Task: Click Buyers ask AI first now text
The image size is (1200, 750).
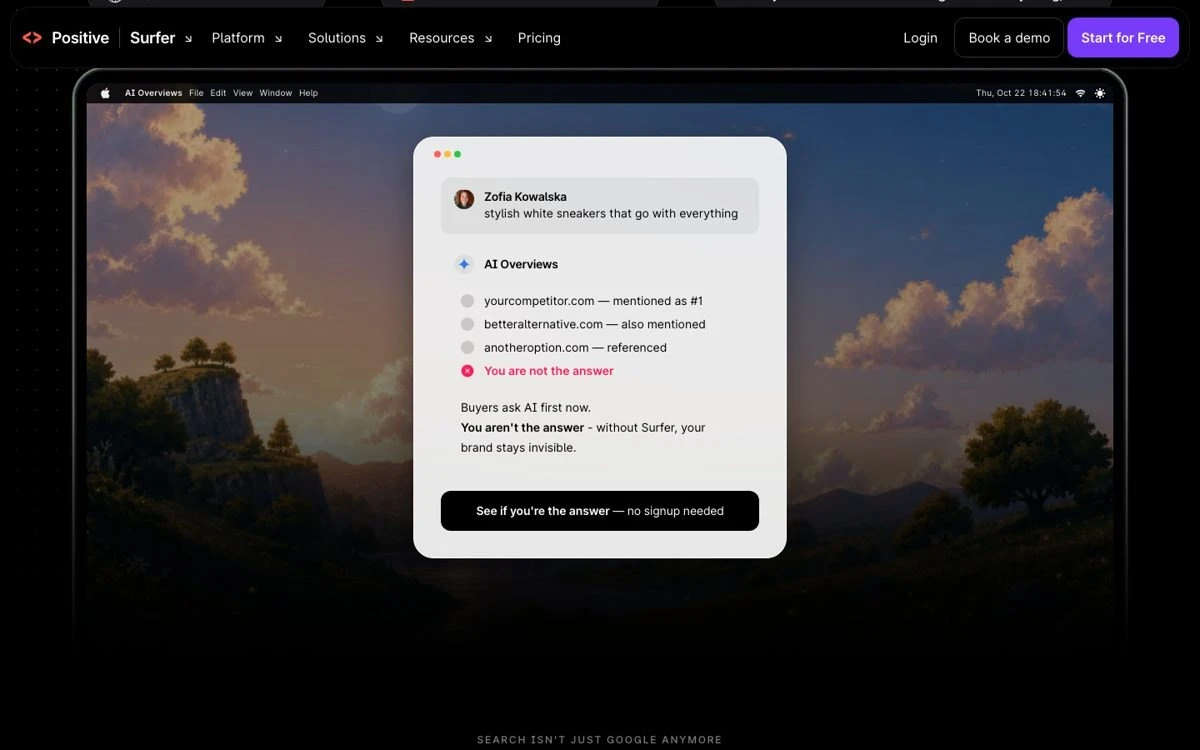Action: click(526, 408)
